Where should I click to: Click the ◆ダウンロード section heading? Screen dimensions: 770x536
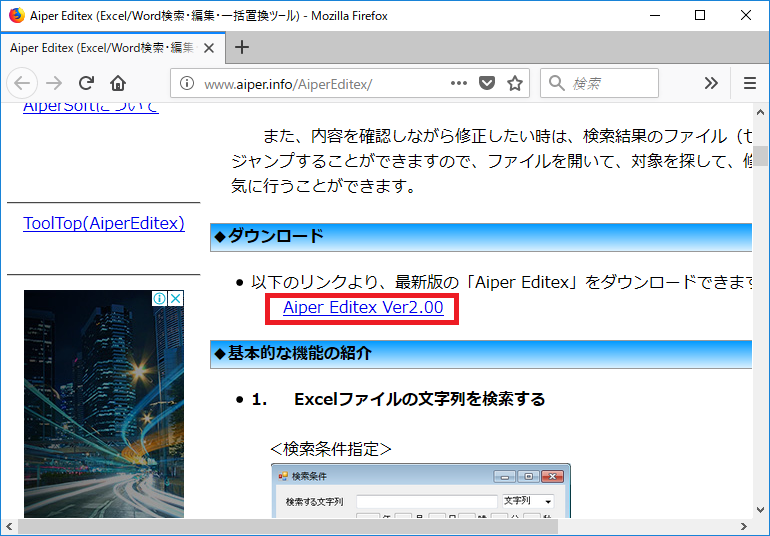tap(269, 236)
